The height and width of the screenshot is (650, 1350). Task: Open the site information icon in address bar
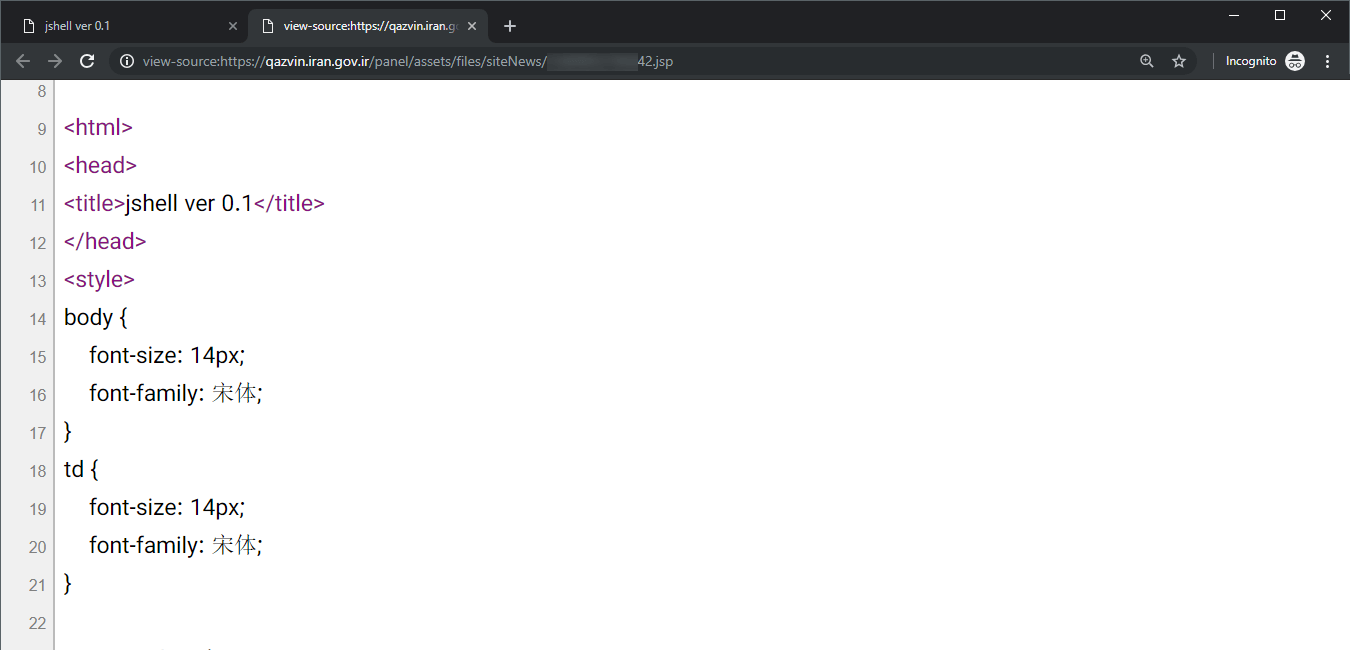(127, 61)
